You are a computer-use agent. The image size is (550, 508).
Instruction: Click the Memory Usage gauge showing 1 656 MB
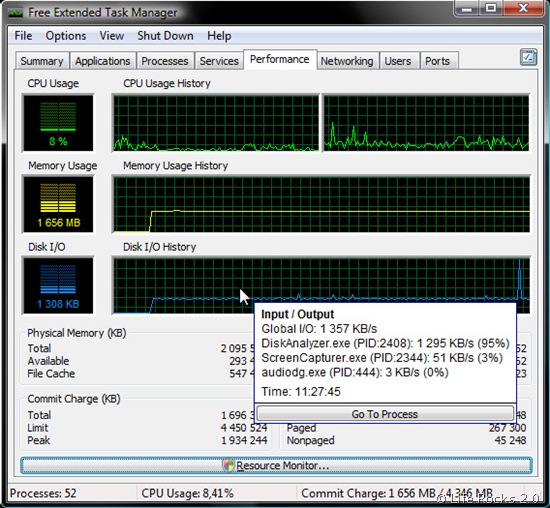58,205
